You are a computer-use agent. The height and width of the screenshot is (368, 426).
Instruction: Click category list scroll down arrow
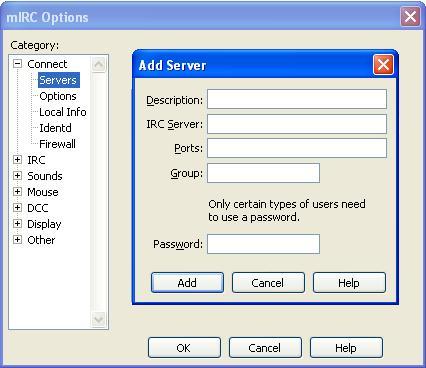coord(99,320)
